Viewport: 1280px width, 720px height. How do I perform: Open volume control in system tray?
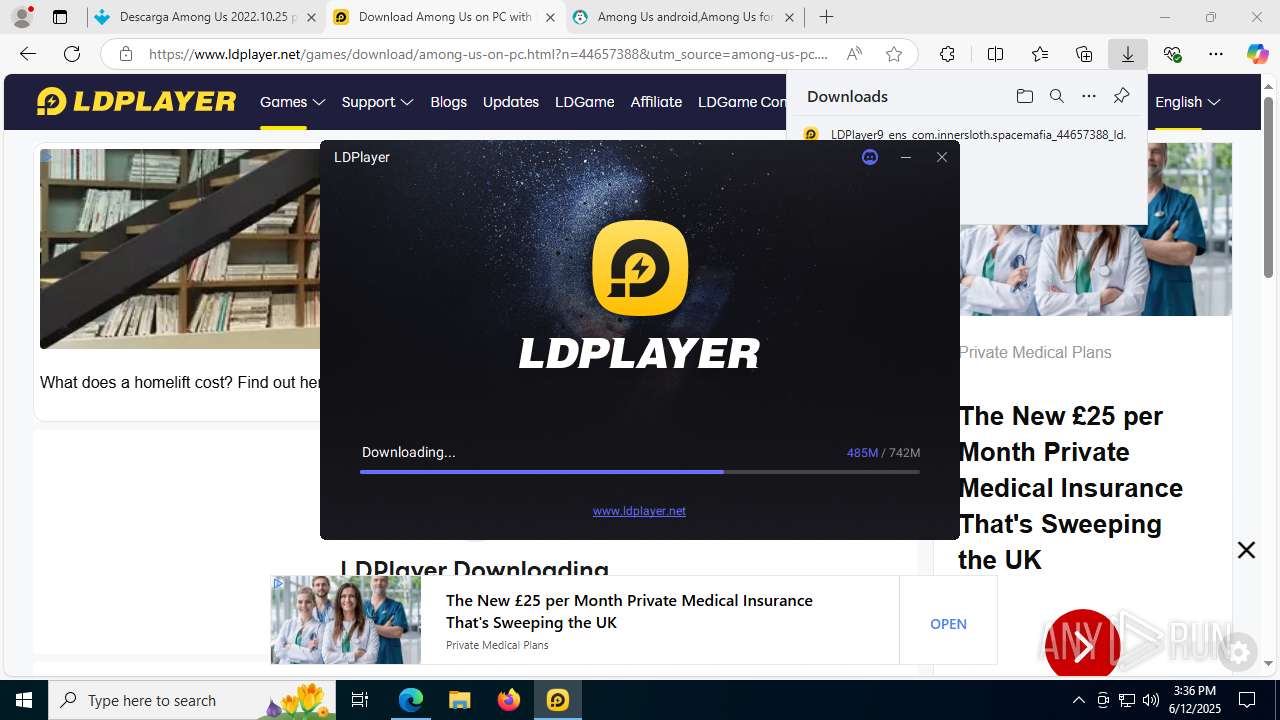click(1151, 700)
